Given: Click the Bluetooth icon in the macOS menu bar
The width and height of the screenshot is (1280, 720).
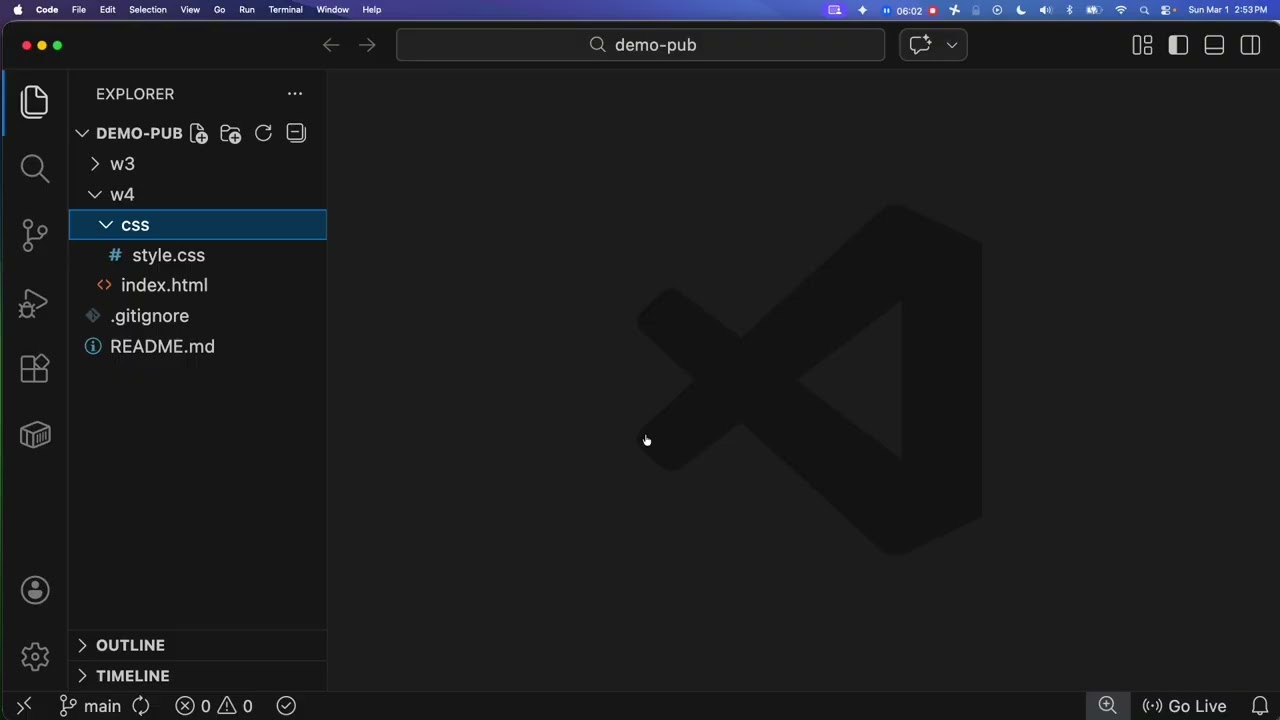Looking at the screenshot, I should coord(1069,10).
